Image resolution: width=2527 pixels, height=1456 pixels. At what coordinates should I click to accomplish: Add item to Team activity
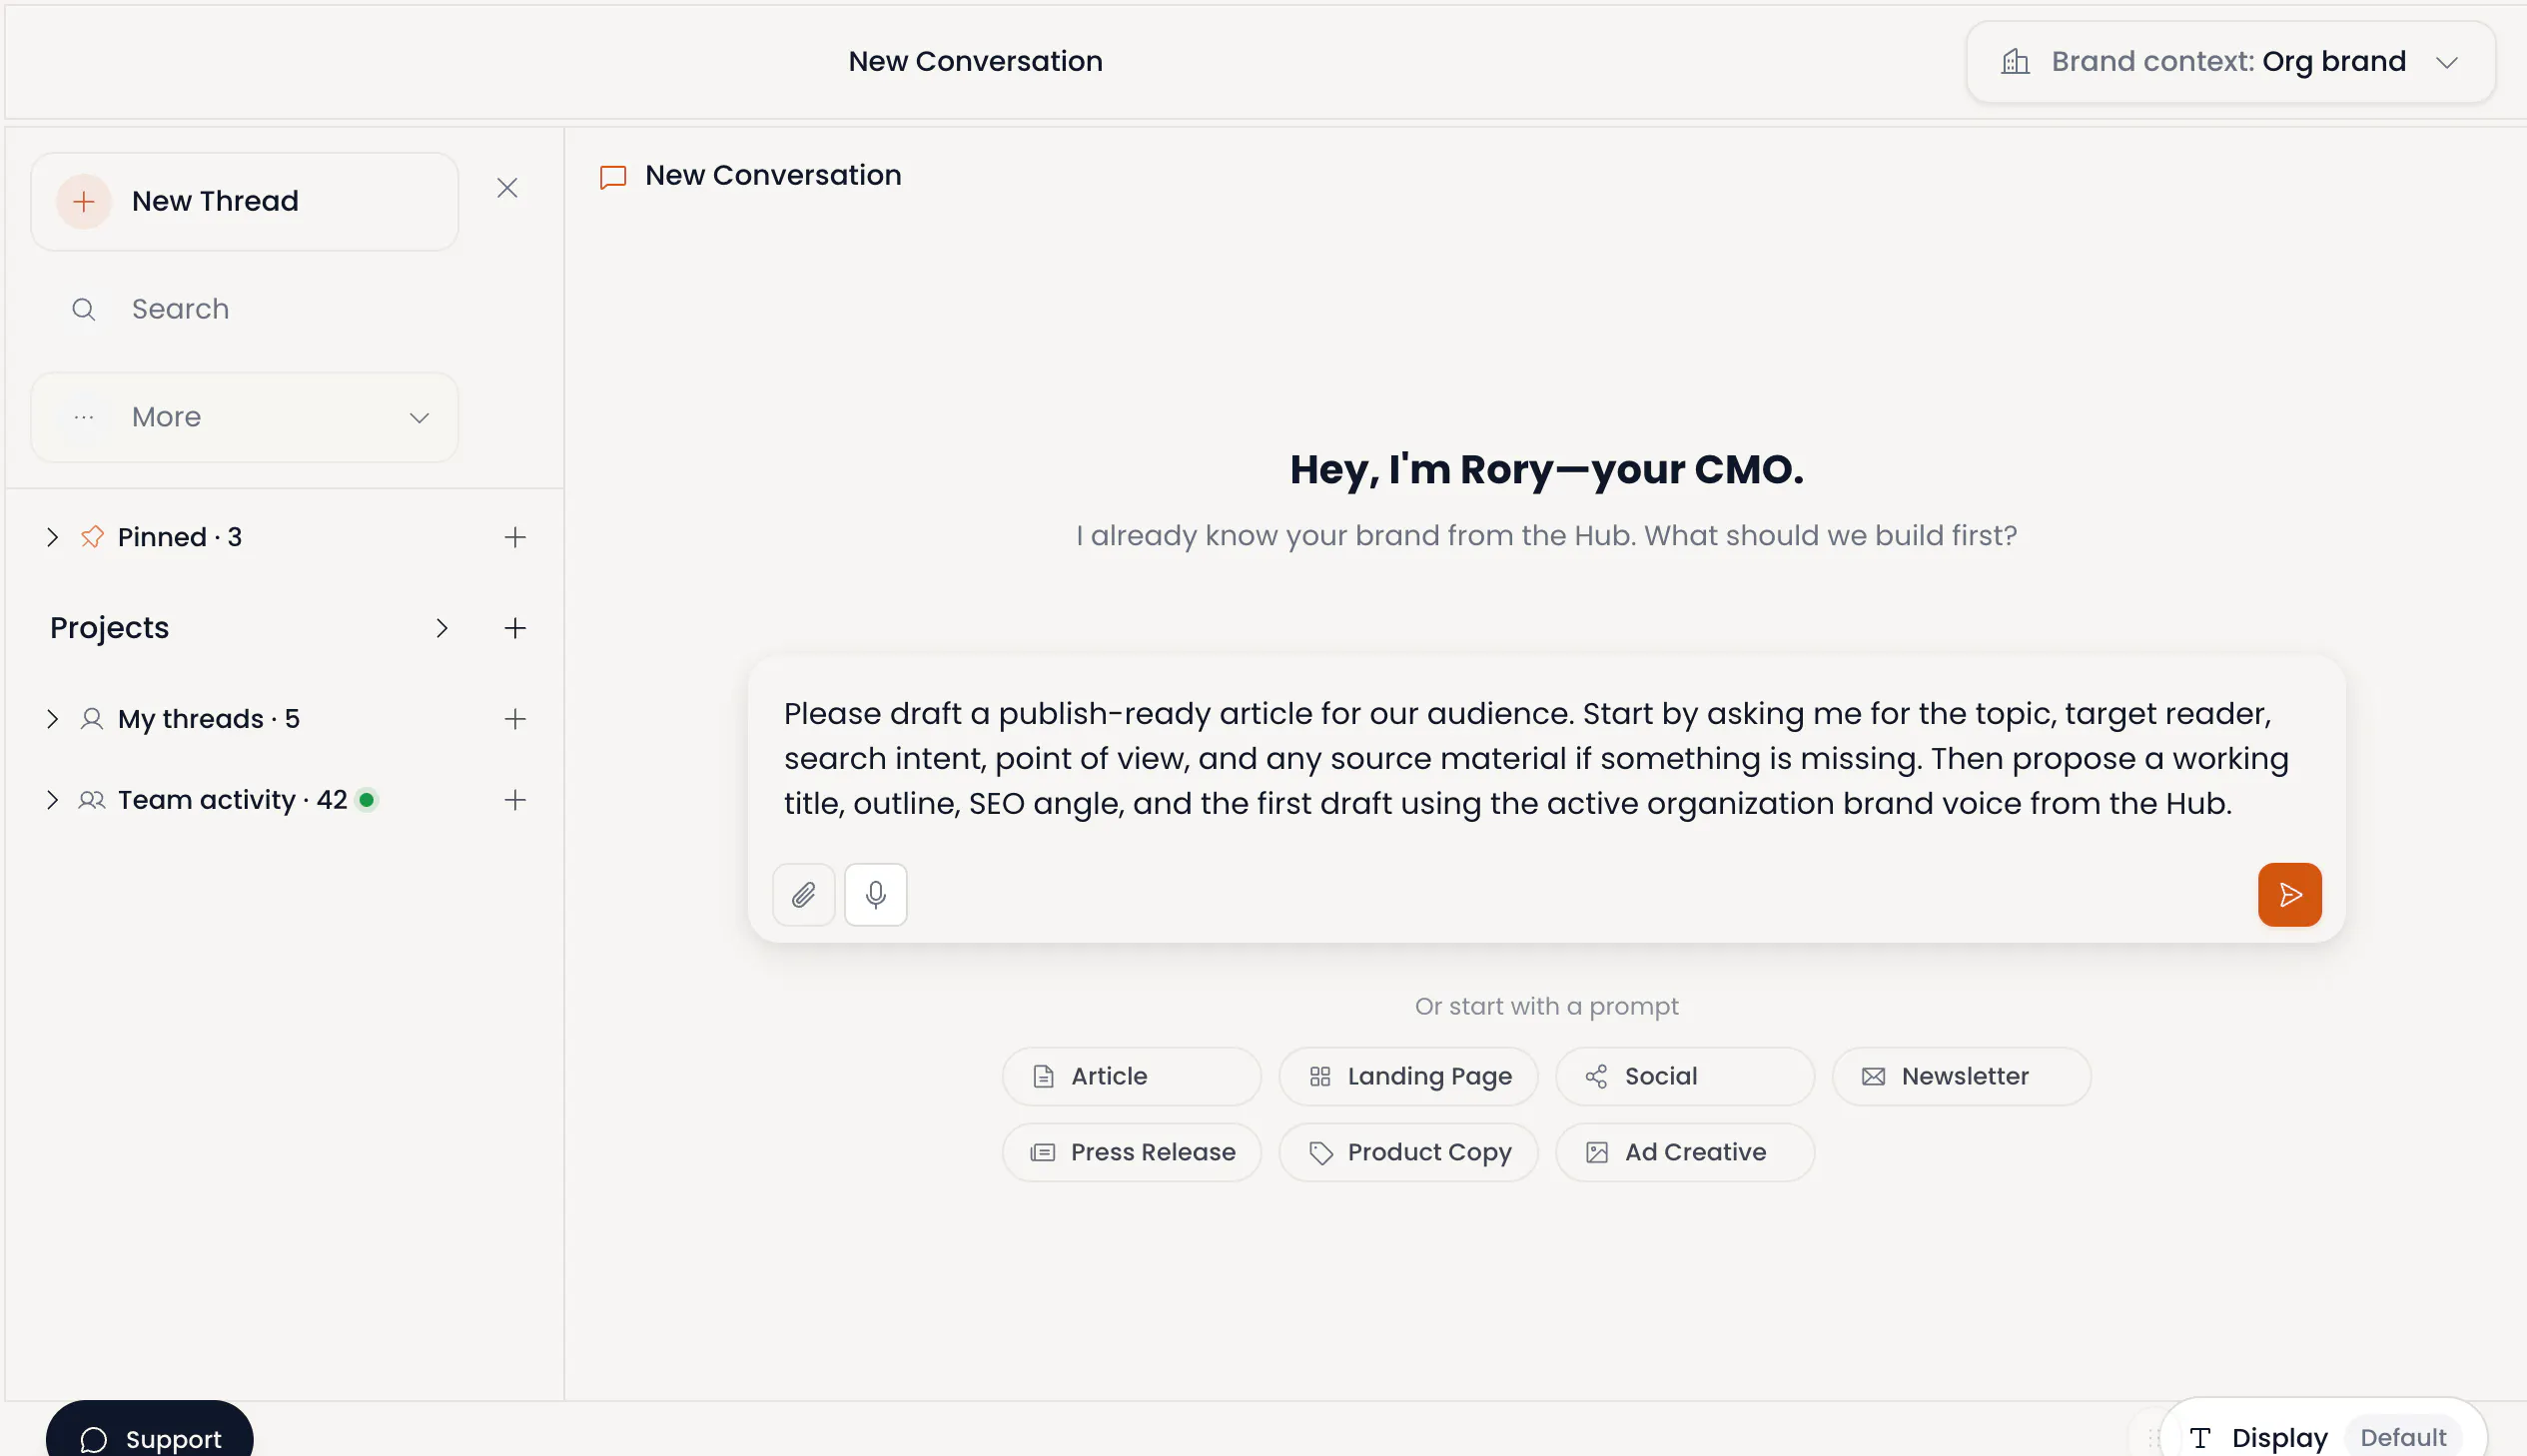[x=515, y=800]
